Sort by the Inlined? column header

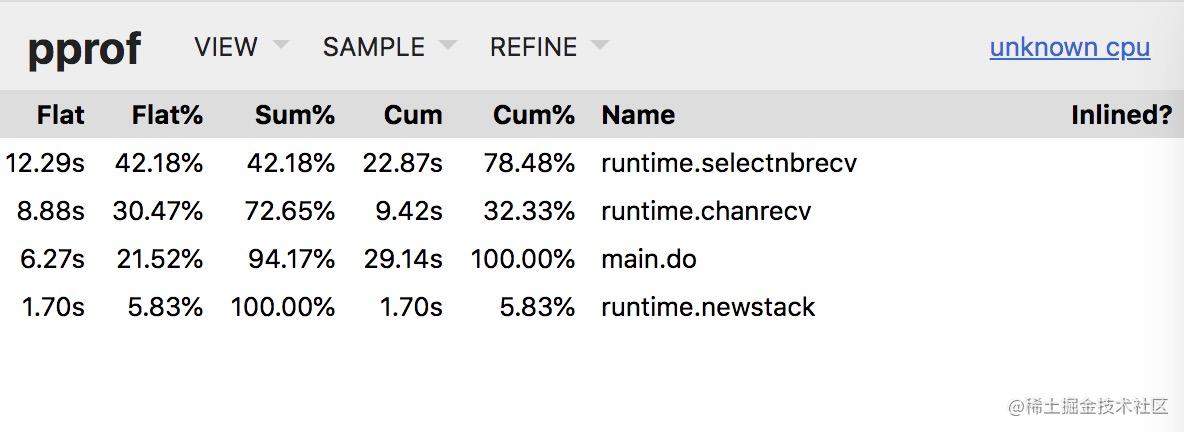(1121, 115)
